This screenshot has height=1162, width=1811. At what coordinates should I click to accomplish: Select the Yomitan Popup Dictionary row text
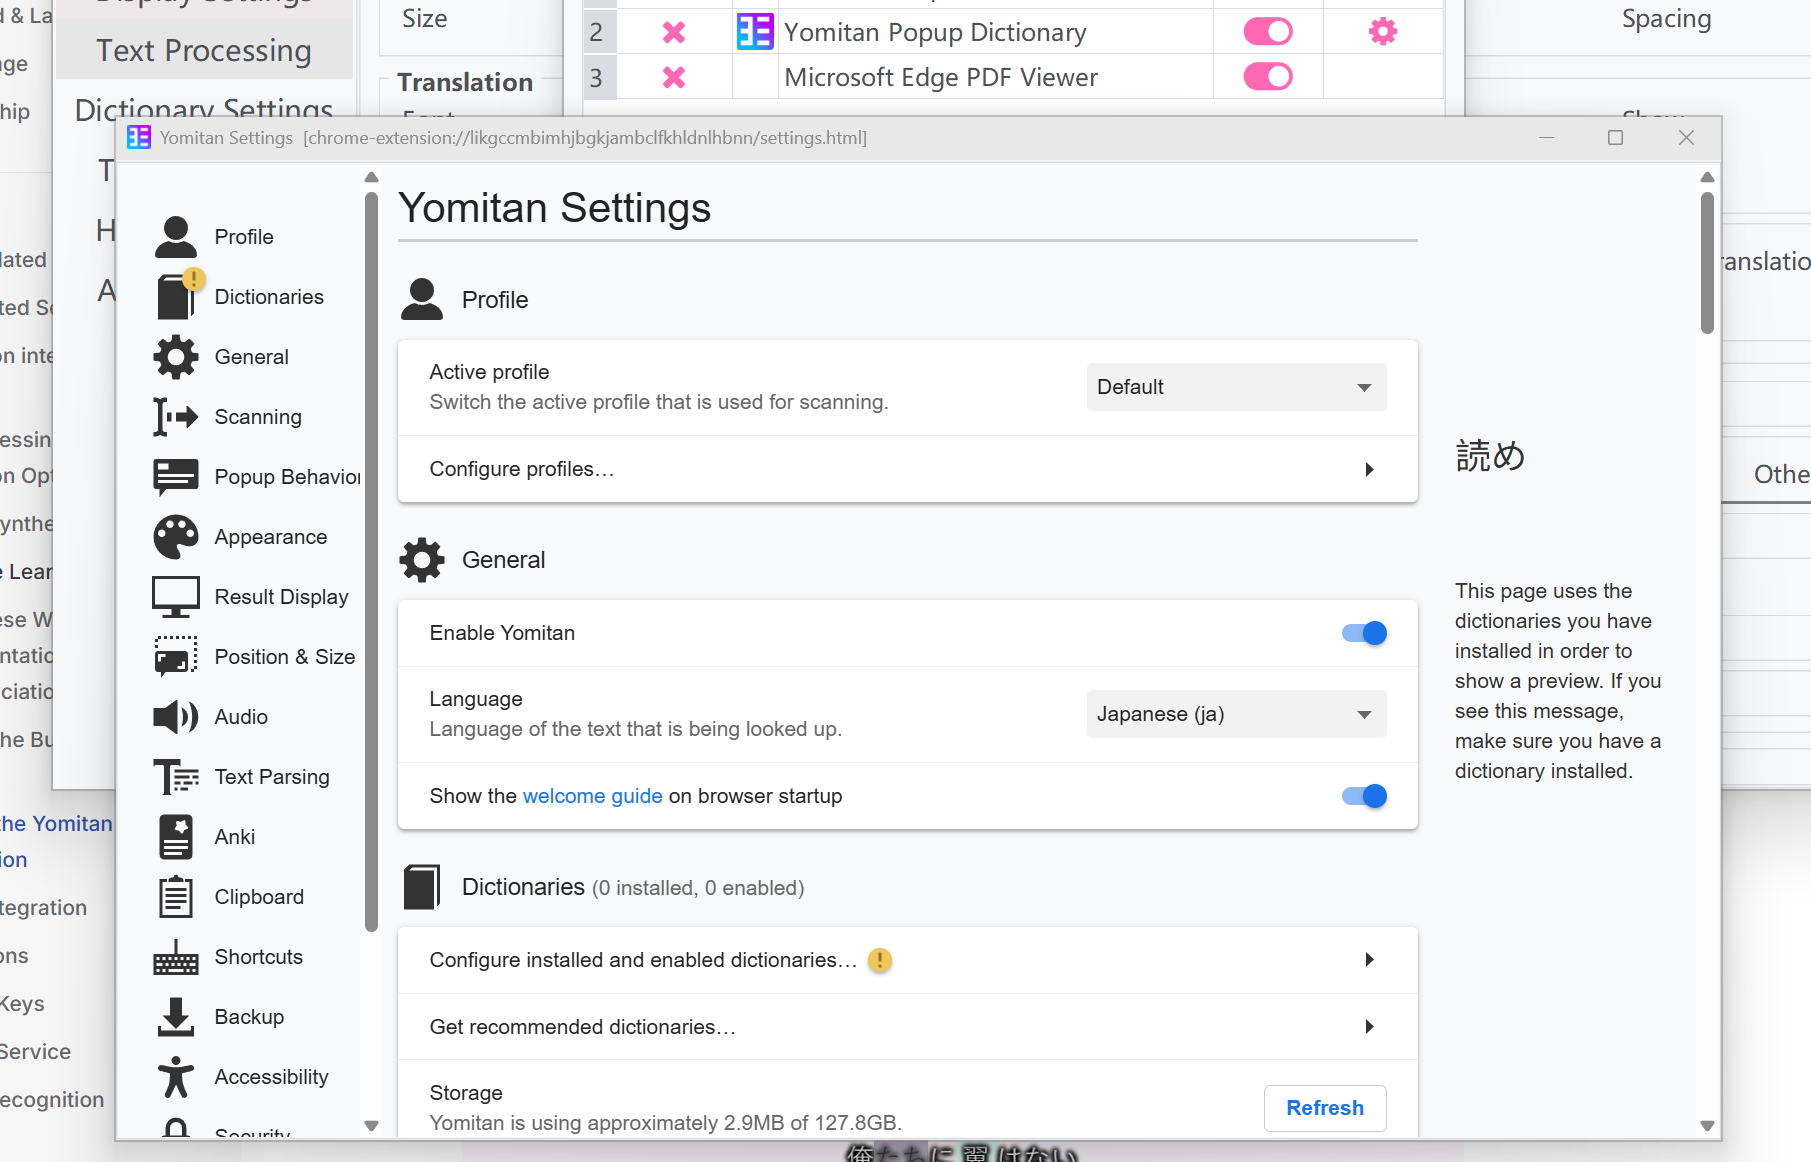pyautogui.click(x=935, y=32)
